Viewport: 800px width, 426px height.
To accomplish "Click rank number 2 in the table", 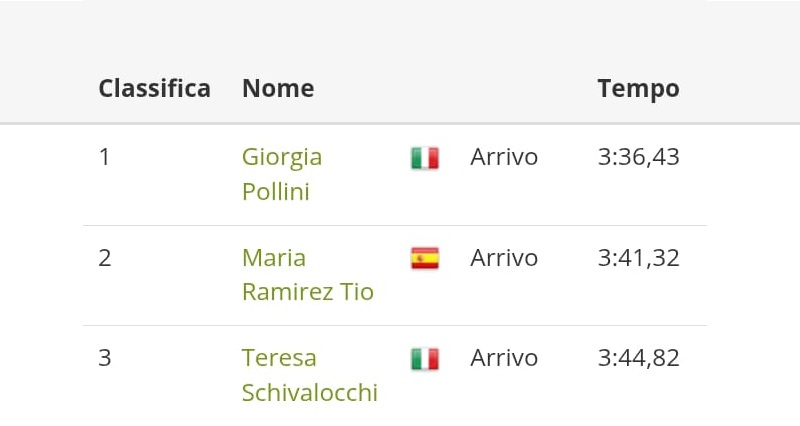I will click(x=105, y=258).
